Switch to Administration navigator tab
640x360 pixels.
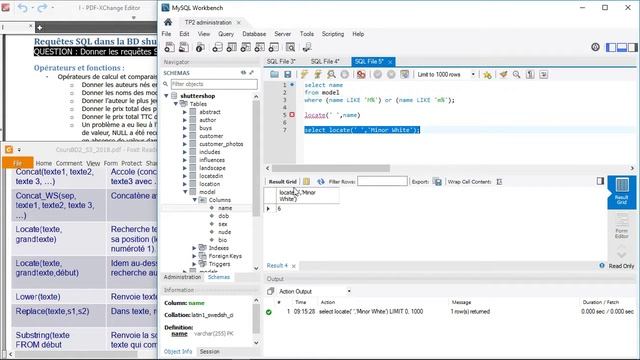click(182, 277)
